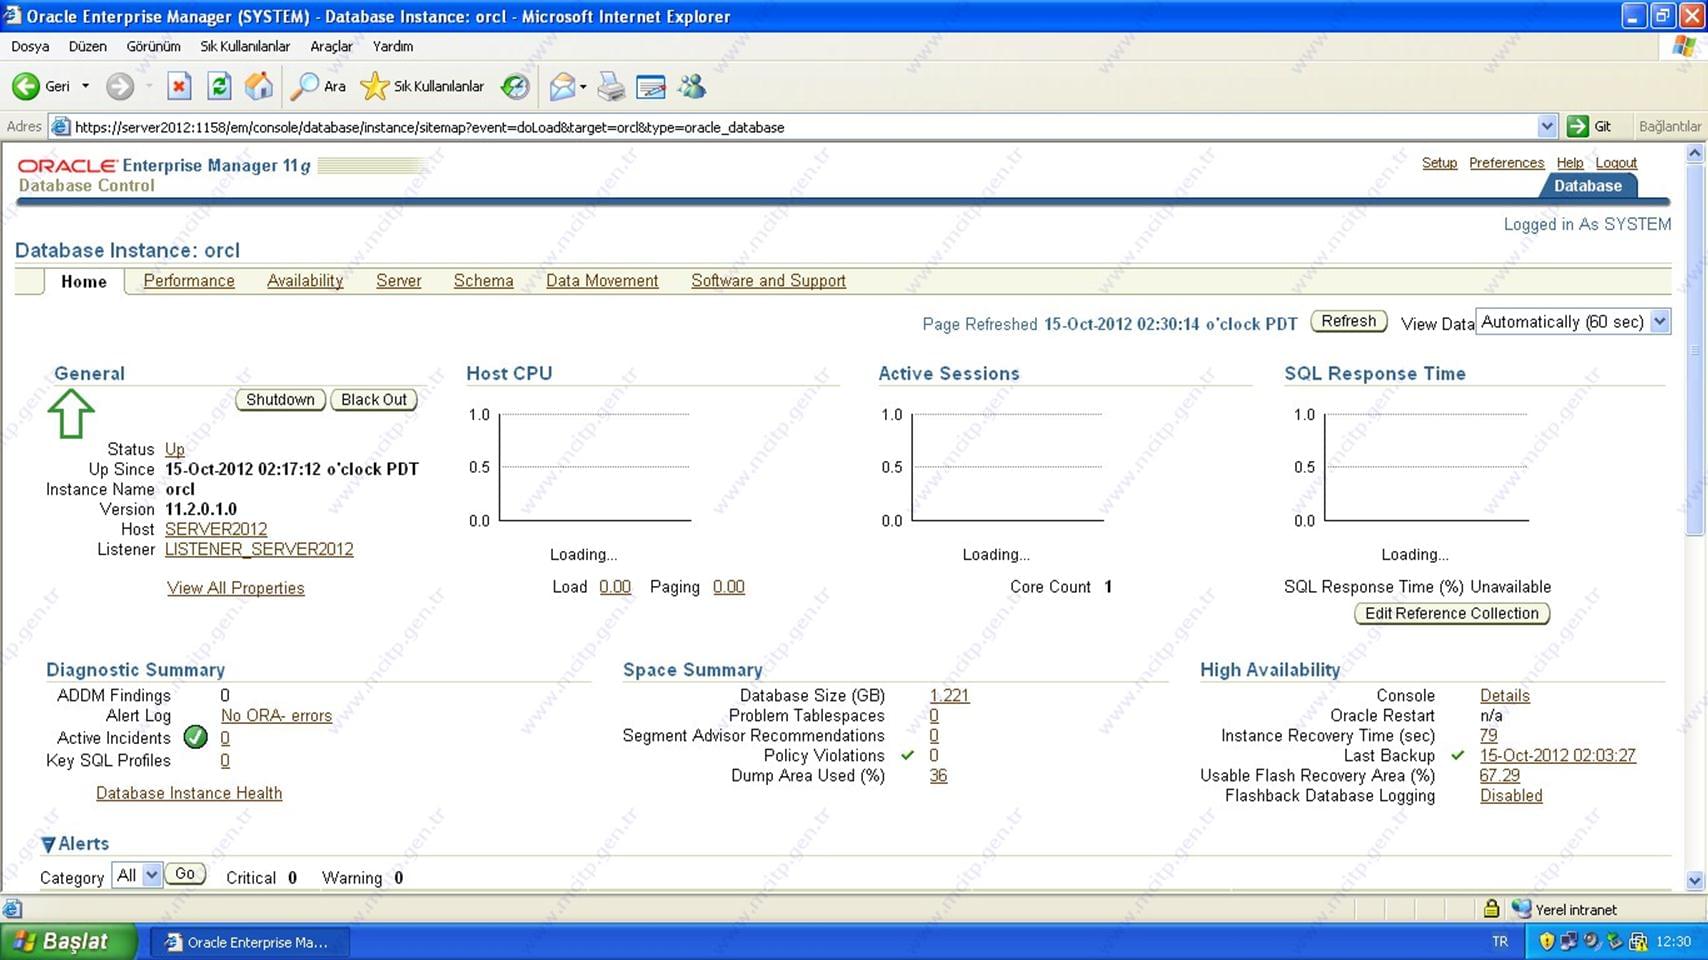Click the page vertical scrollbar down arrow

(x=1694, y=880)
